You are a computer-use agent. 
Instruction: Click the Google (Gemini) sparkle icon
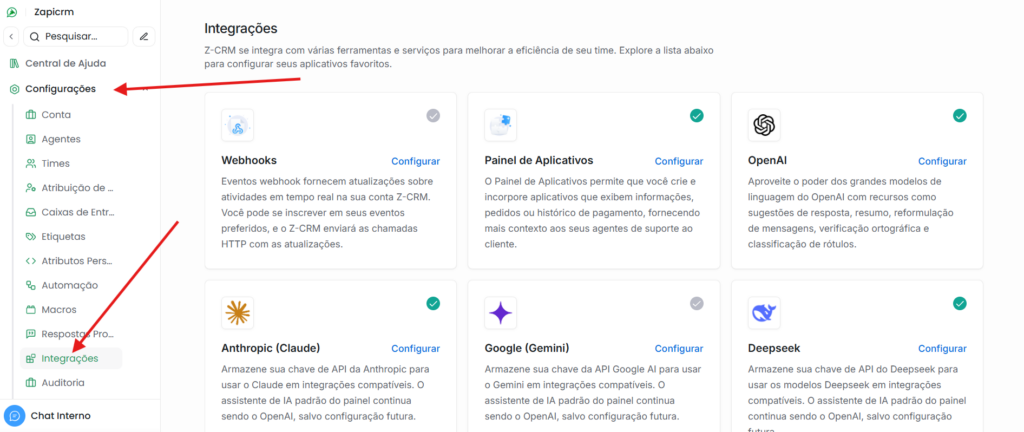(x=500, y=313)
